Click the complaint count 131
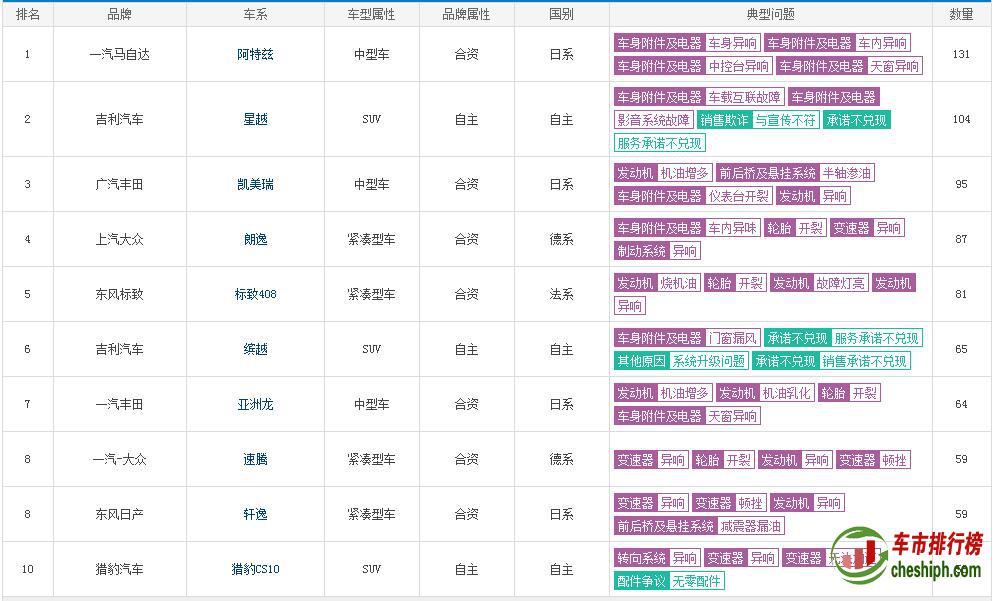The image size is (995, 601). (961, 55)
